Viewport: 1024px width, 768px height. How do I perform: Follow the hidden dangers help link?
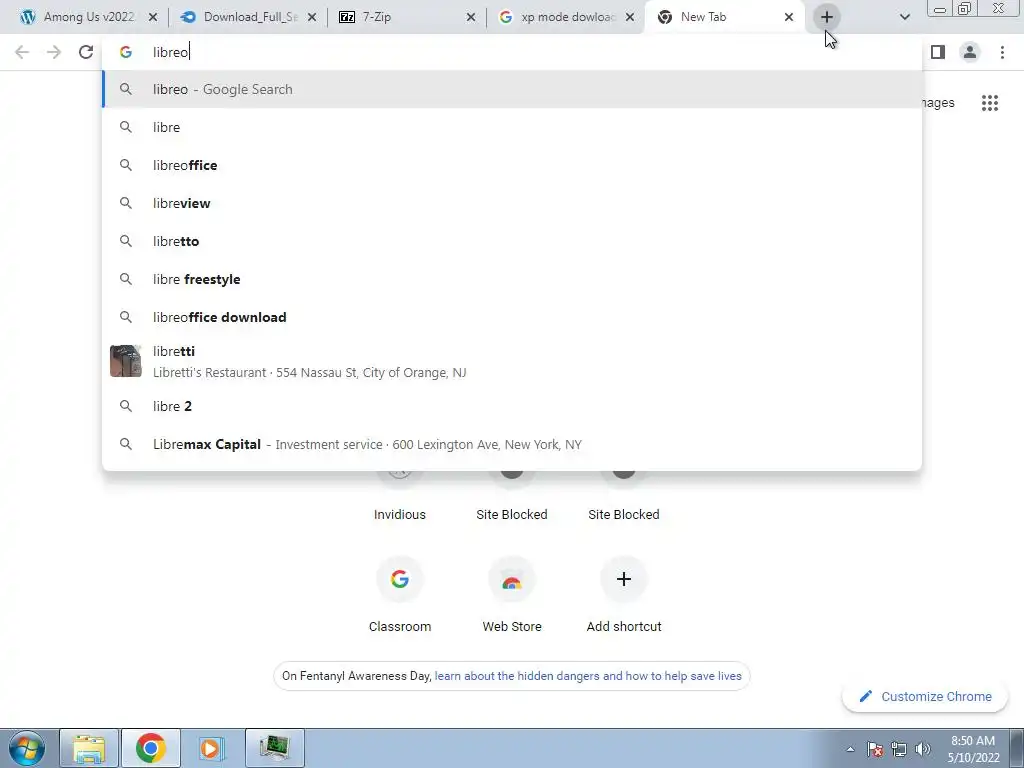(x=588, y=676)
